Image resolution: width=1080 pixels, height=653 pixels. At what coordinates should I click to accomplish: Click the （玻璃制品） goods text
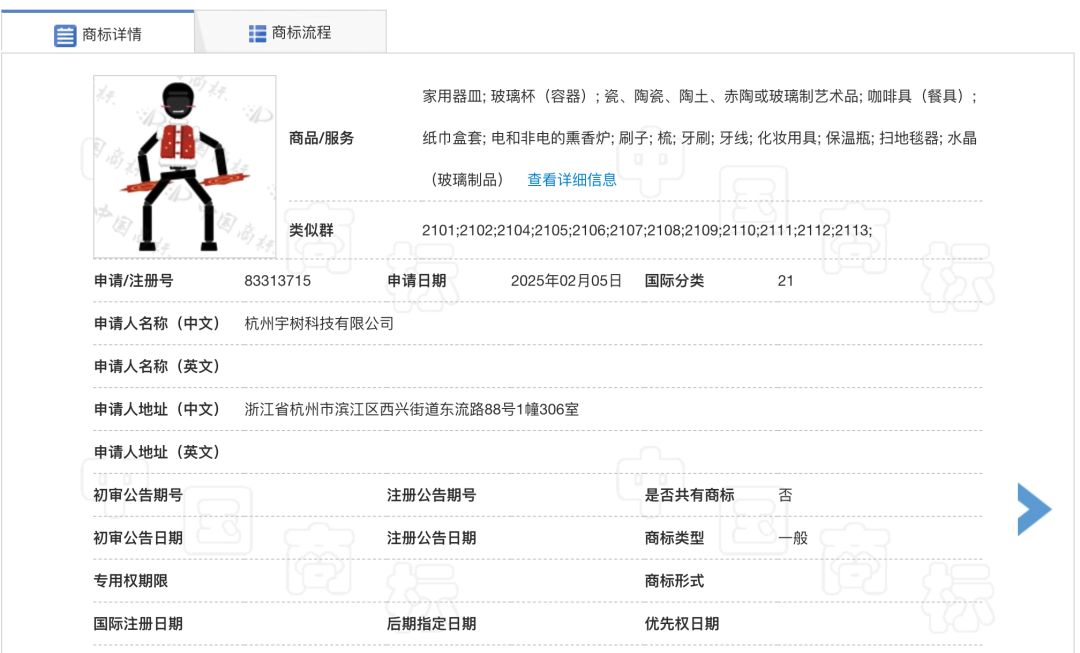click(x=468, y=180)
